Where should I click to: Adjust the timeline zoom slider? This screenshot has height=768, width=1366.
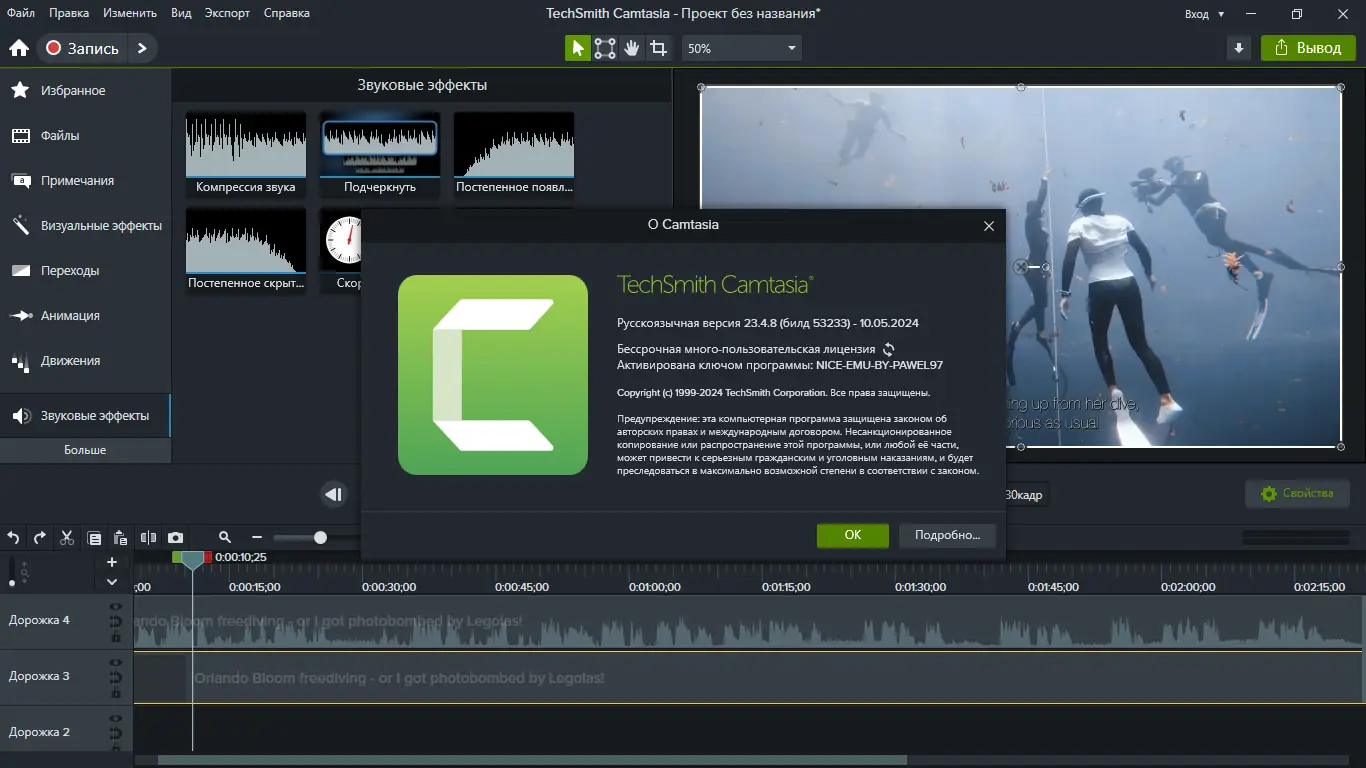[318, 538]
